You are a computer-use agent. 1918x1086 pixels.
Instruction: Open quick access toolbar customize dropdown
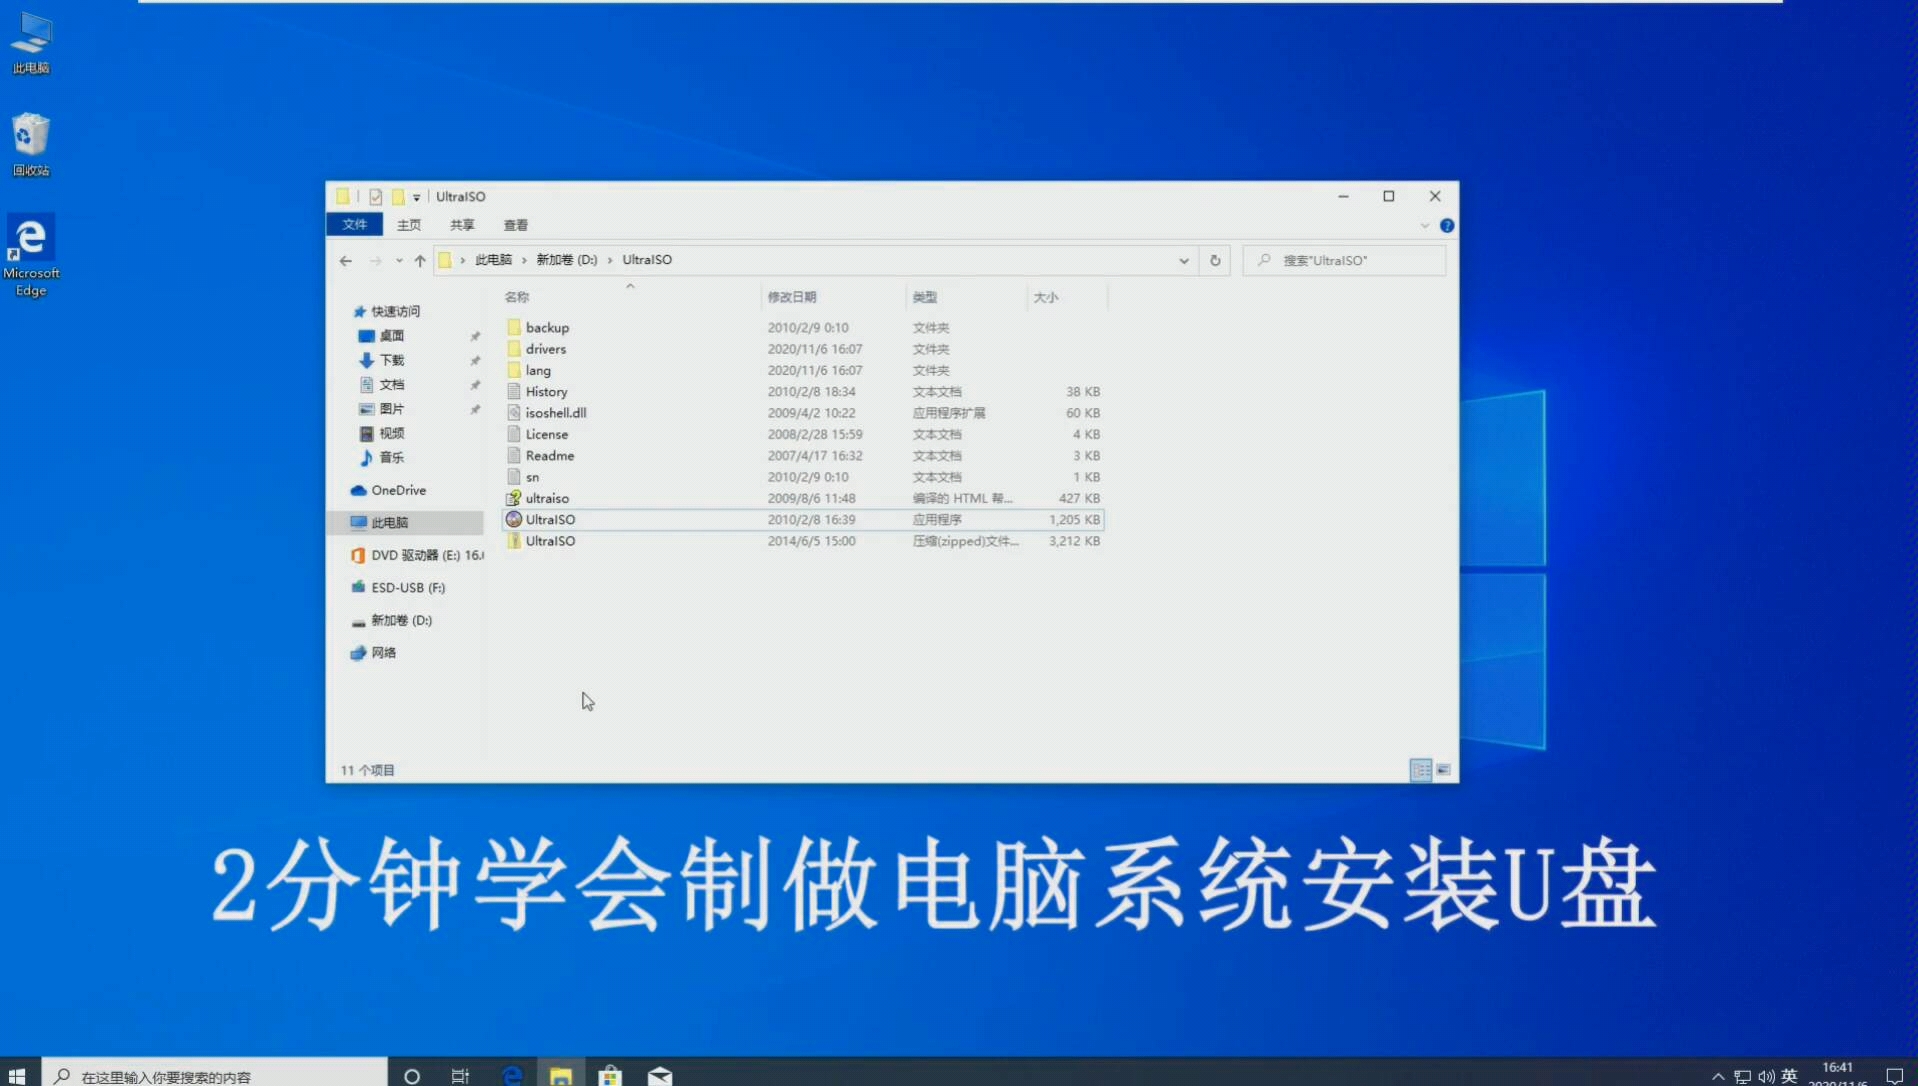pyautogui.click(x=417, y=197)
